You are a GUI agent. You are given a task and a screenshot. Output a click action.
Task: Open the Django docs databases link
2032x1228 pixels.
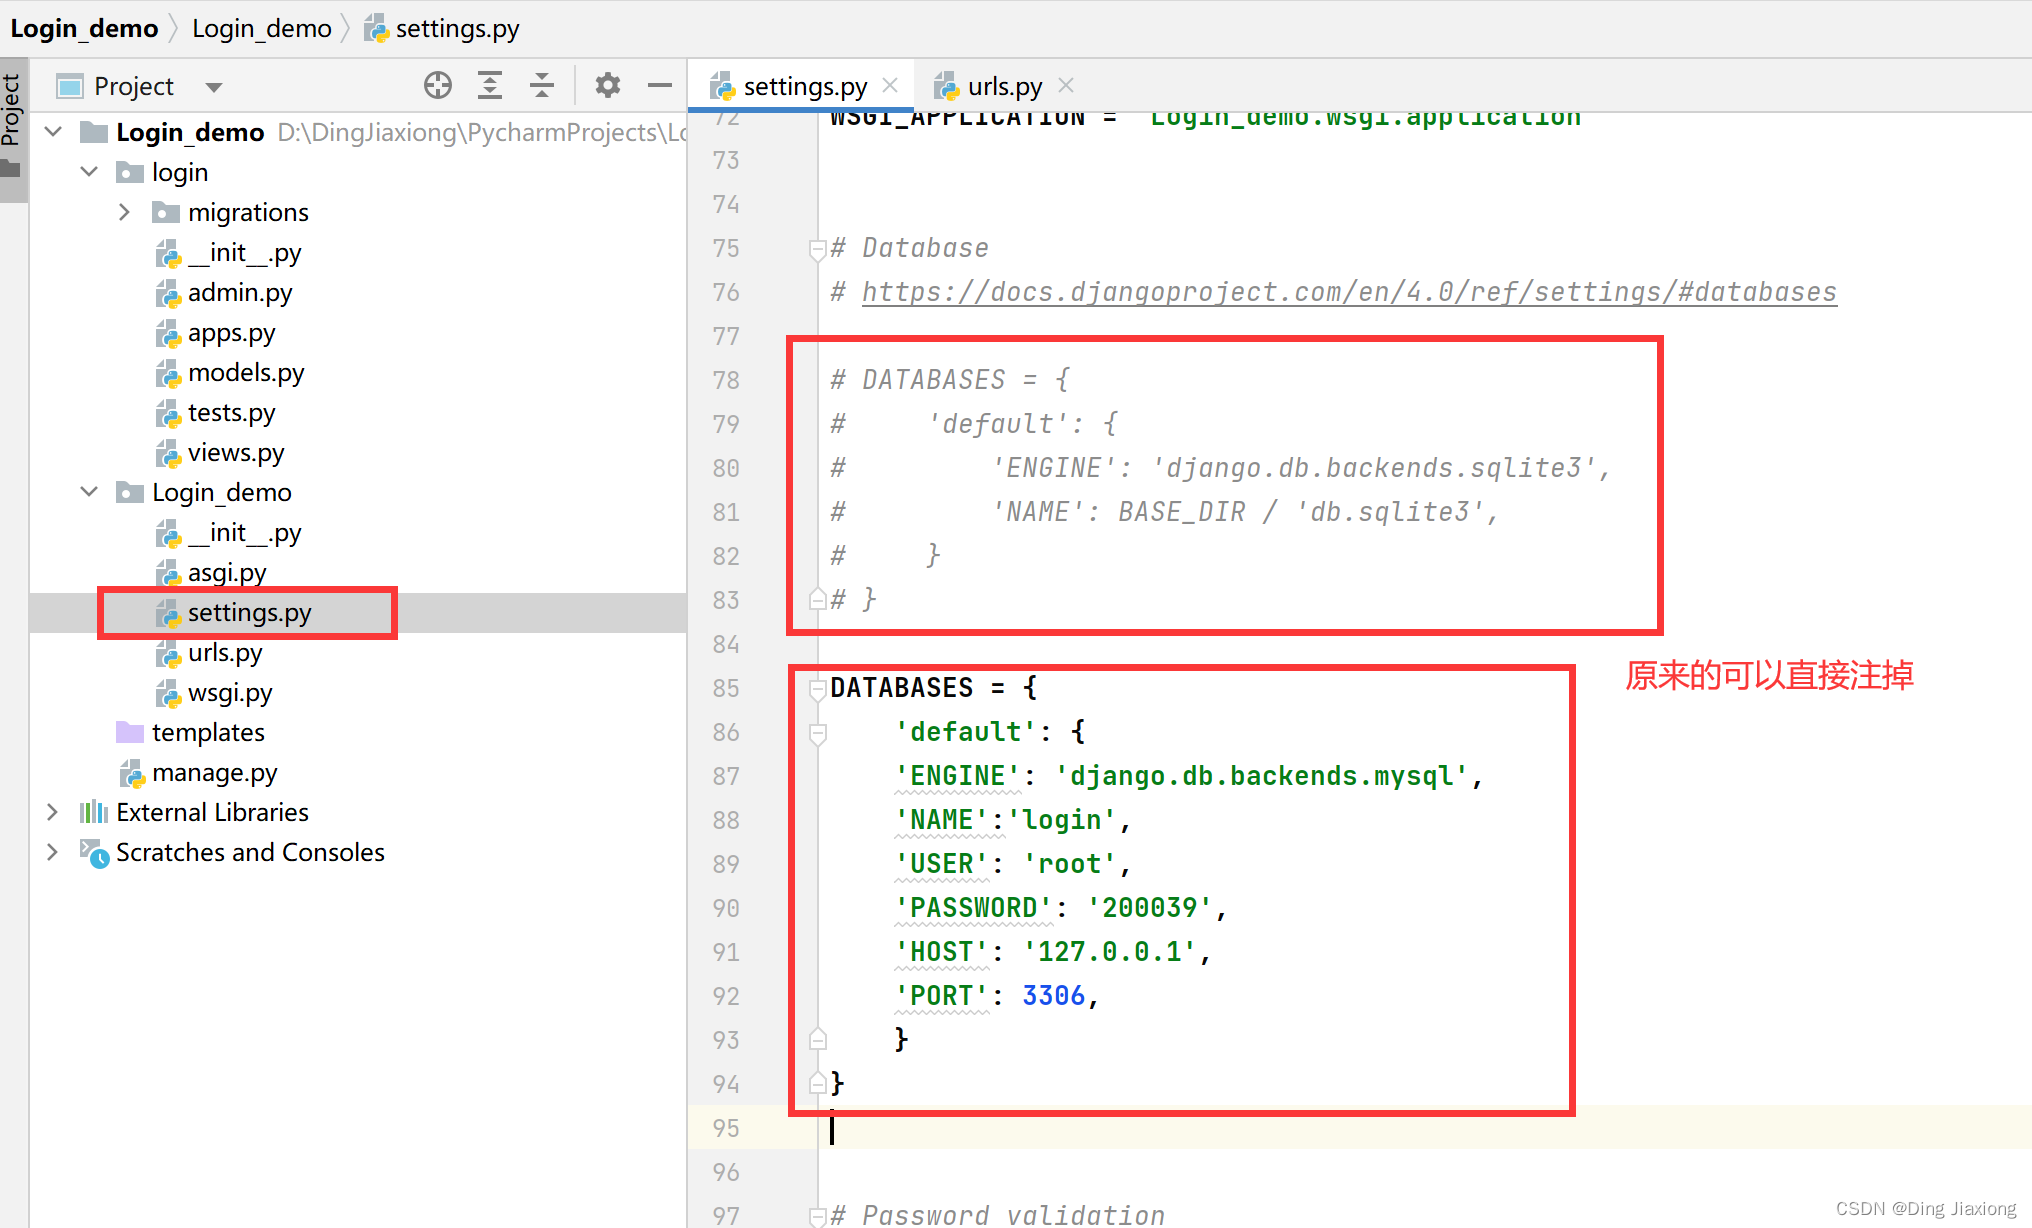click(x=1348, y=292)
